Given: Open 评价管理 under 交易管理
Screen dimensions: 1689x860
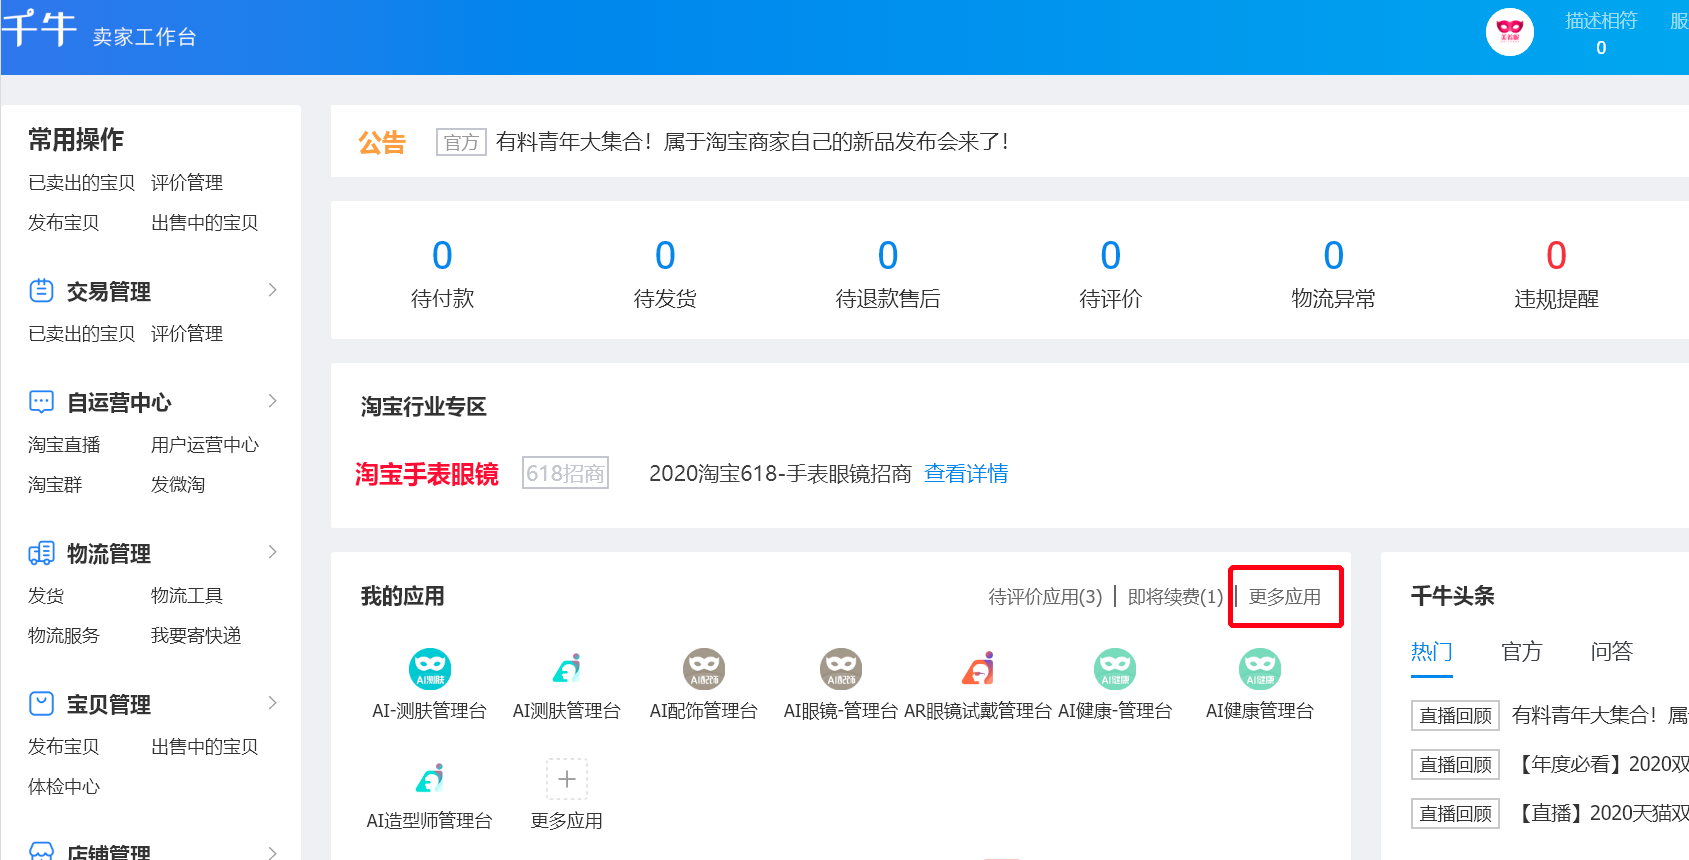Looking at the screenshot, I should point(187,334).
